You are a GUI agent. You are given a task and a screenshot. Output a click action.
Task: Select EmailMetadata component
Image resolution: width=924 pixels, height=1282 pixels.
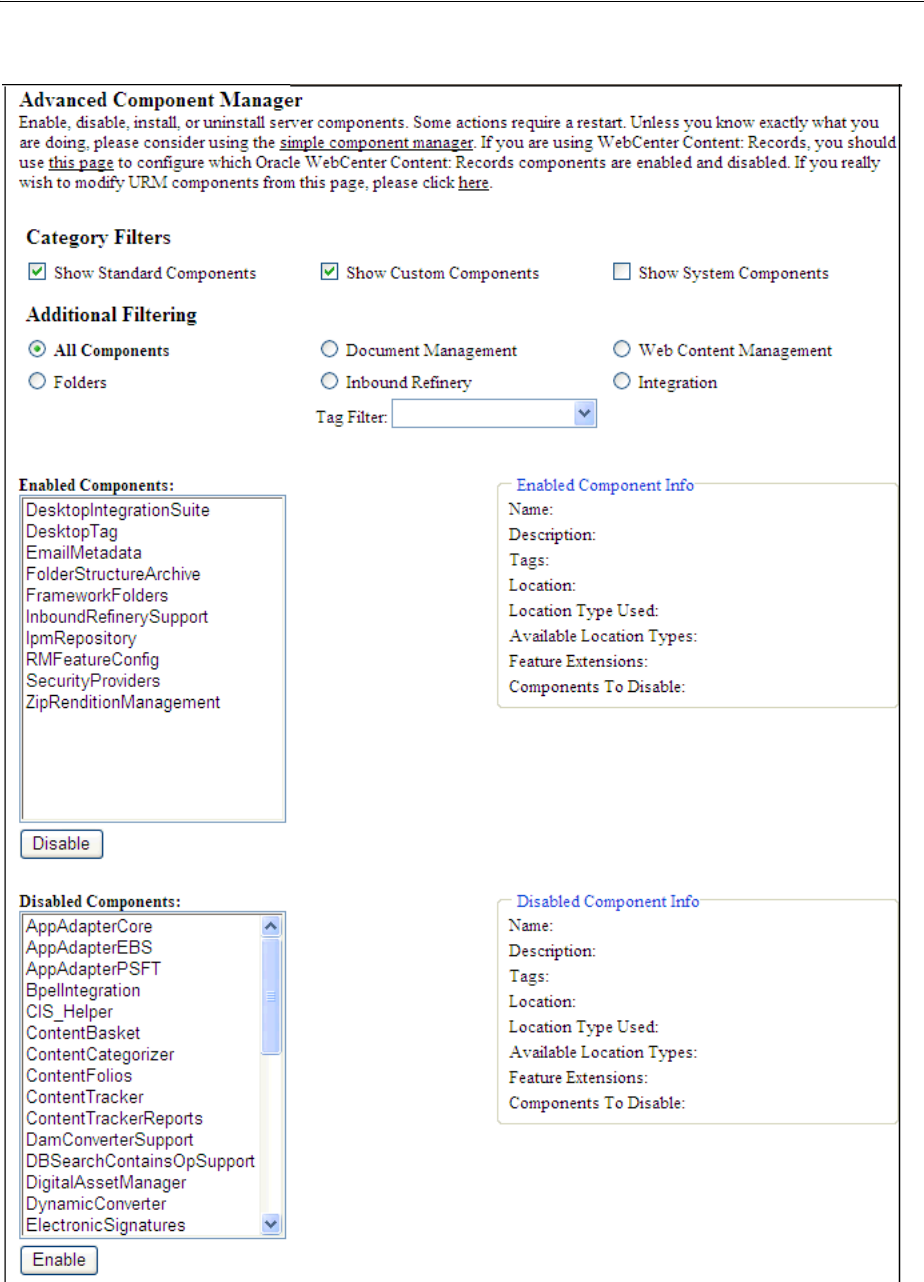(84, 552)
